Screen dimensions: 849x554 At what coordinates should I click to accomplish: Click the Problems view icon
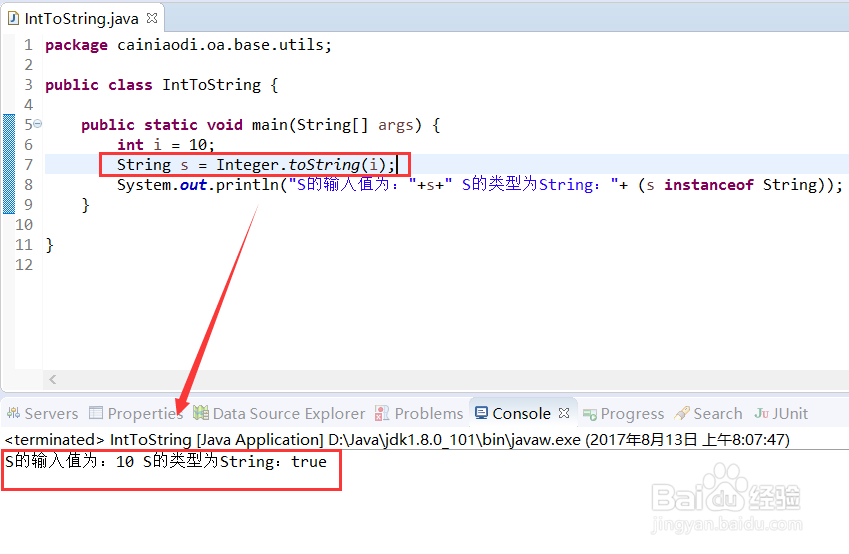pos(382,413)
